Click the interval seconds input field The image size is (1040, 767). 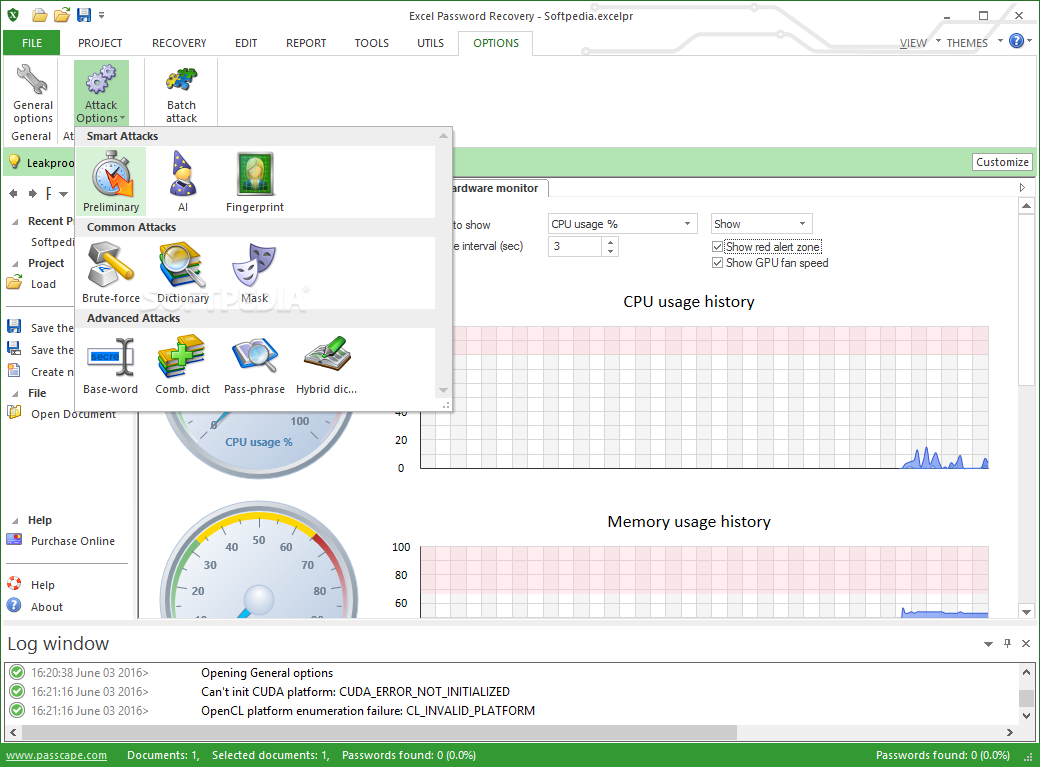tap(576, 246)
